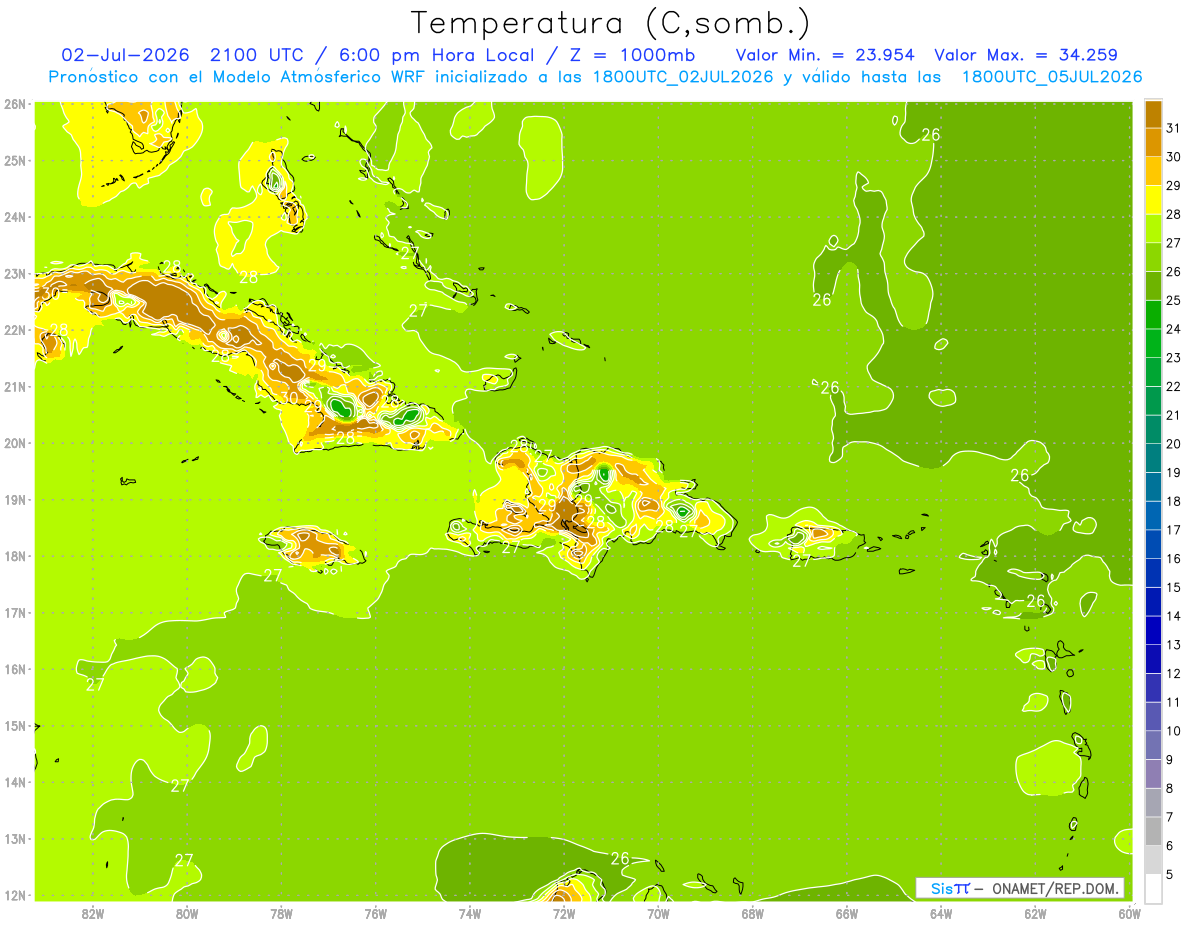Image resolution: width=1200 pixels, height=927 pixels.
Task: Click the 26N latitude axis label
Action: (14, 104)
